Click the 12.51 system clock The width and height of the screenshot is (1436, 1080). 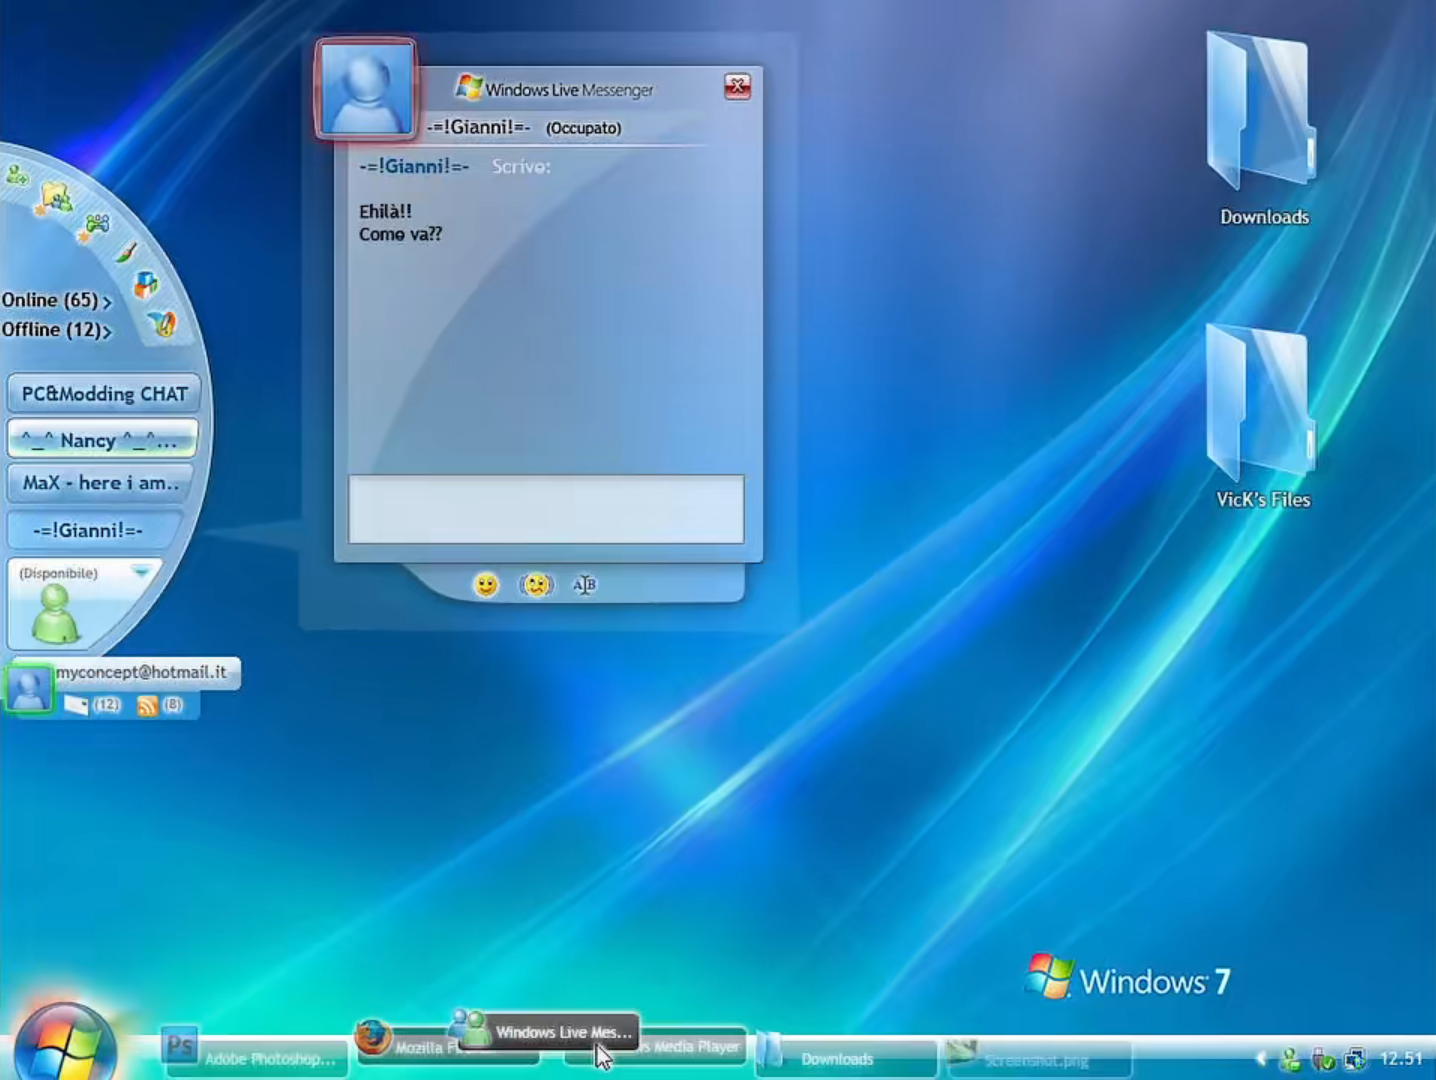1401,1058
